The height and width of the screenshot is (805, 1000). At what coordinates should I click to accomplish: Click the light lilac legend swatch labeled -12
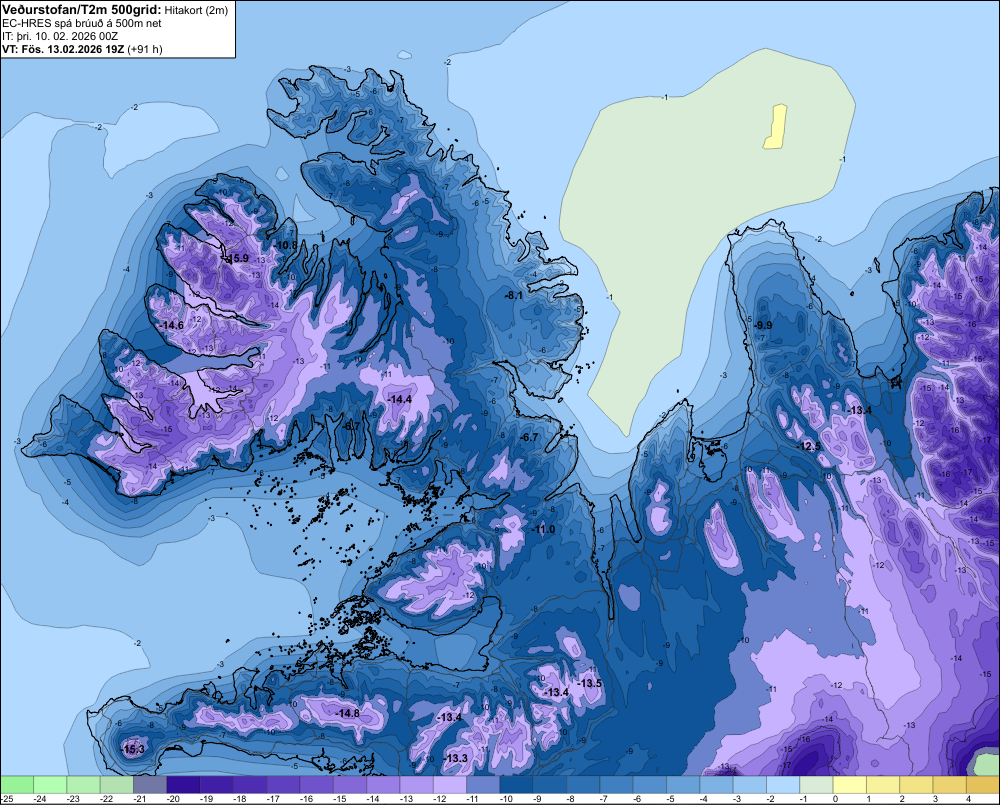450,784
